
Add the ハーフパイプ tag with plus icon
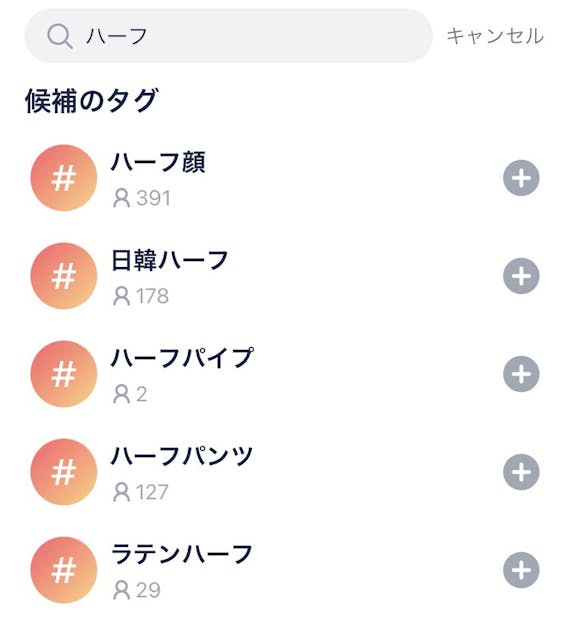click(x=521, y=374)
